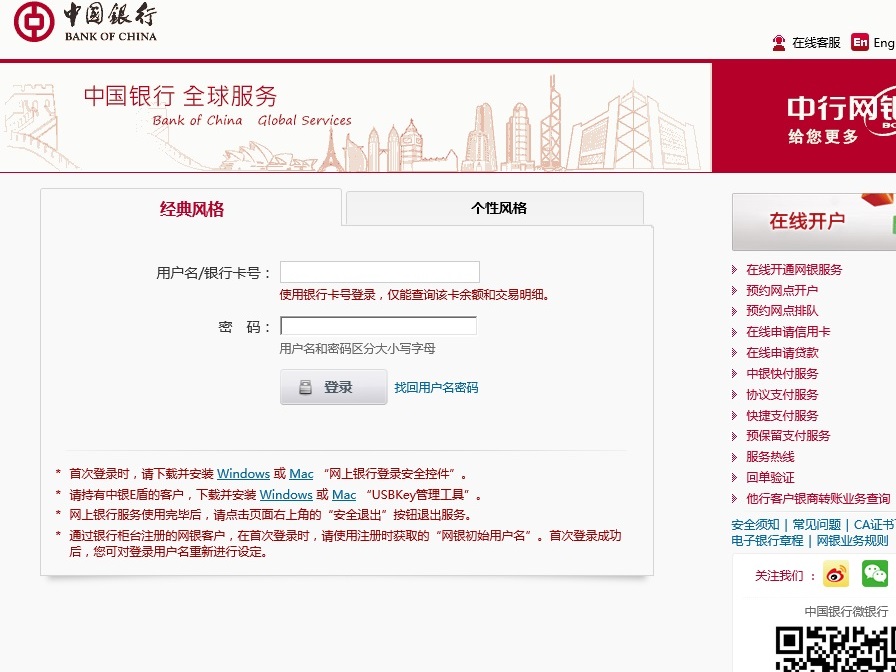Open 找回用户名密码 link

(x=436, y=387)
